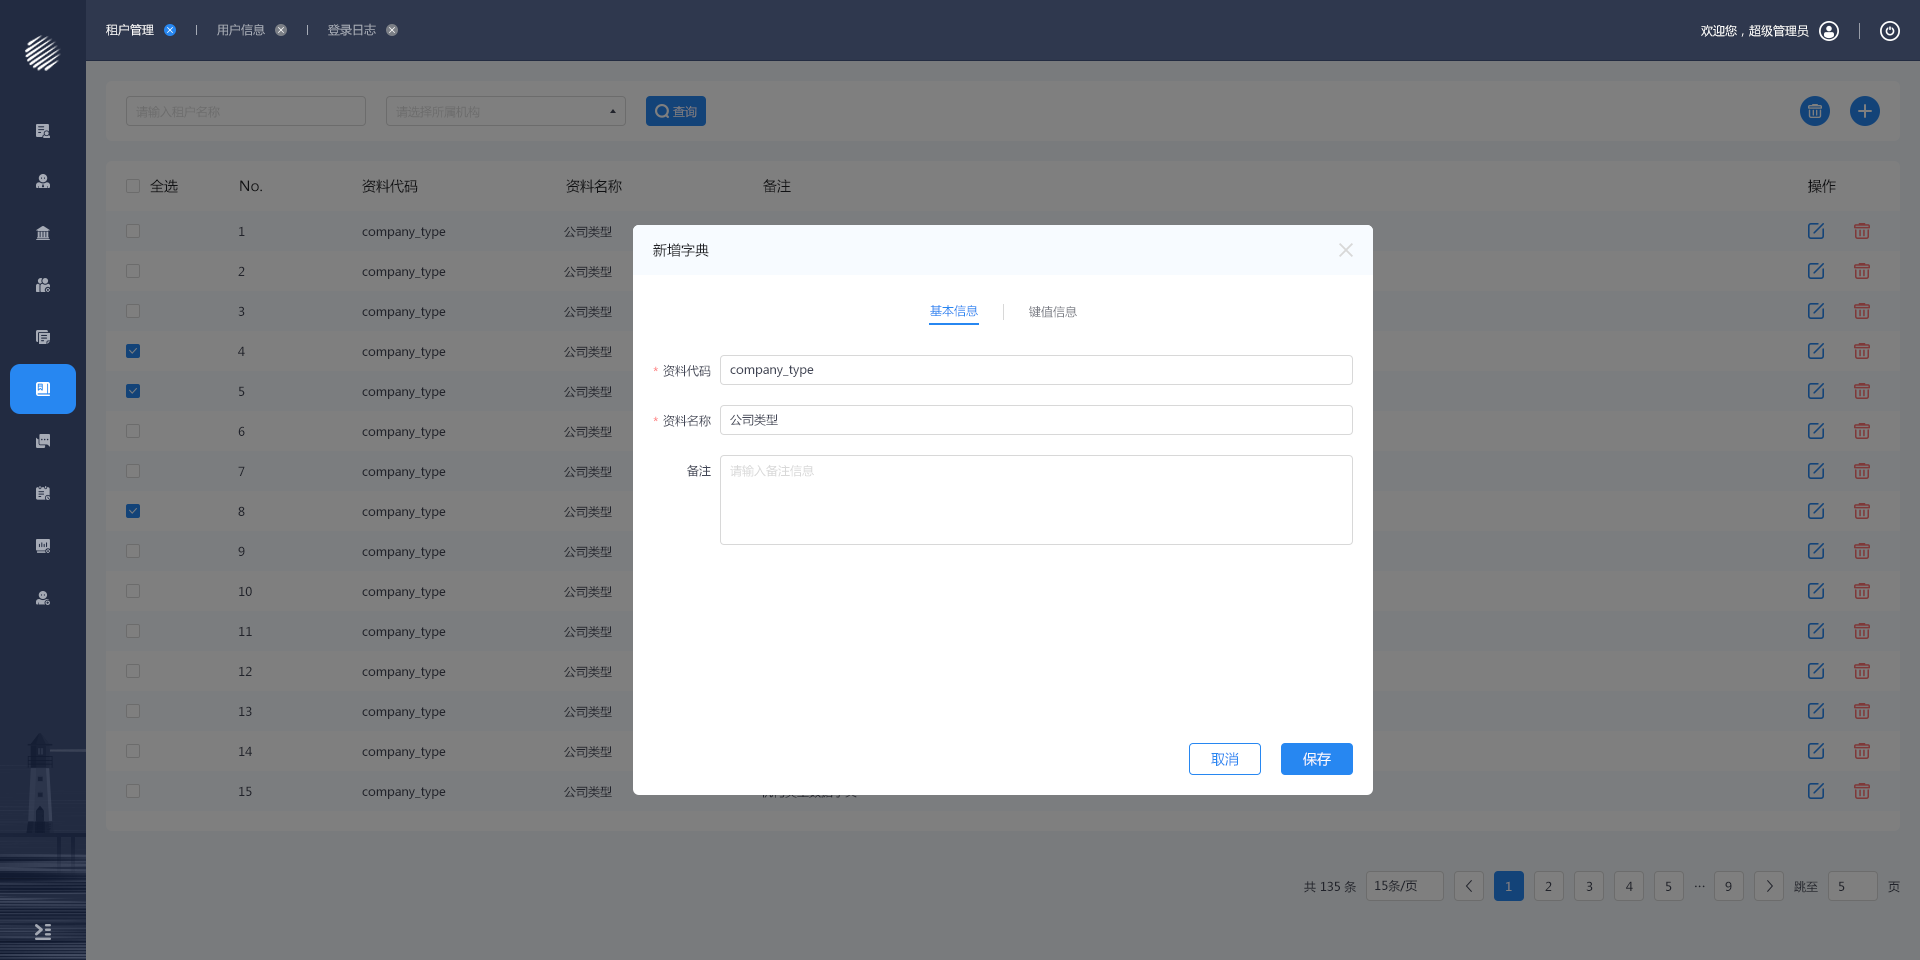Close the 新增字典 dialog

[1345, 250]
